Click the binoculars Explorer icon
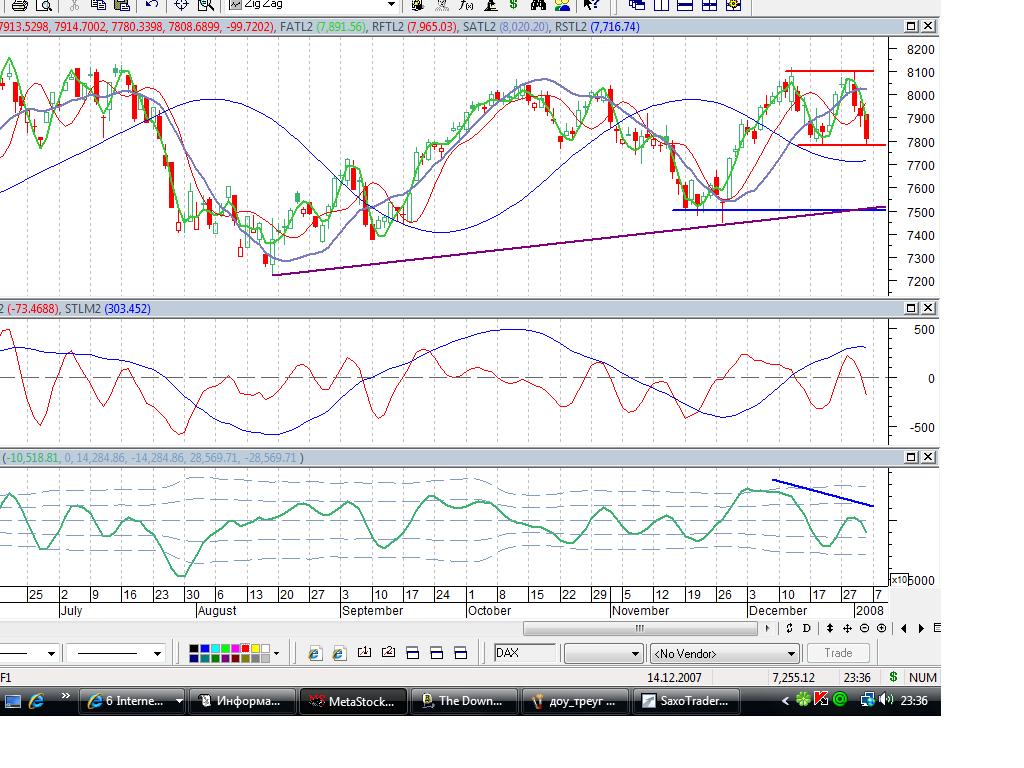Image resolution: width=1024 pixels, height=768 pixels. coord(537,5)
